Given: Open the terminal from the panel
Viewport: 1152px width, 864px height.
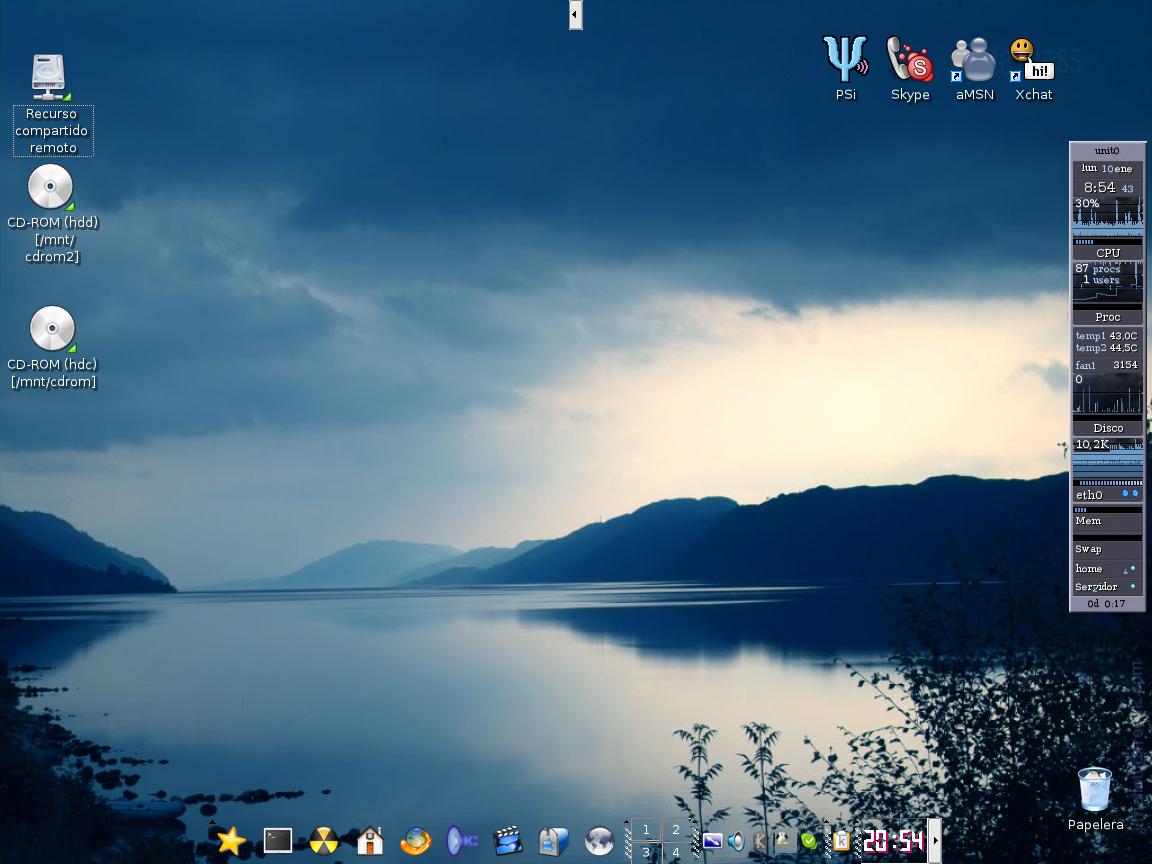Looking at the screenshot, I should pos(278,840).
